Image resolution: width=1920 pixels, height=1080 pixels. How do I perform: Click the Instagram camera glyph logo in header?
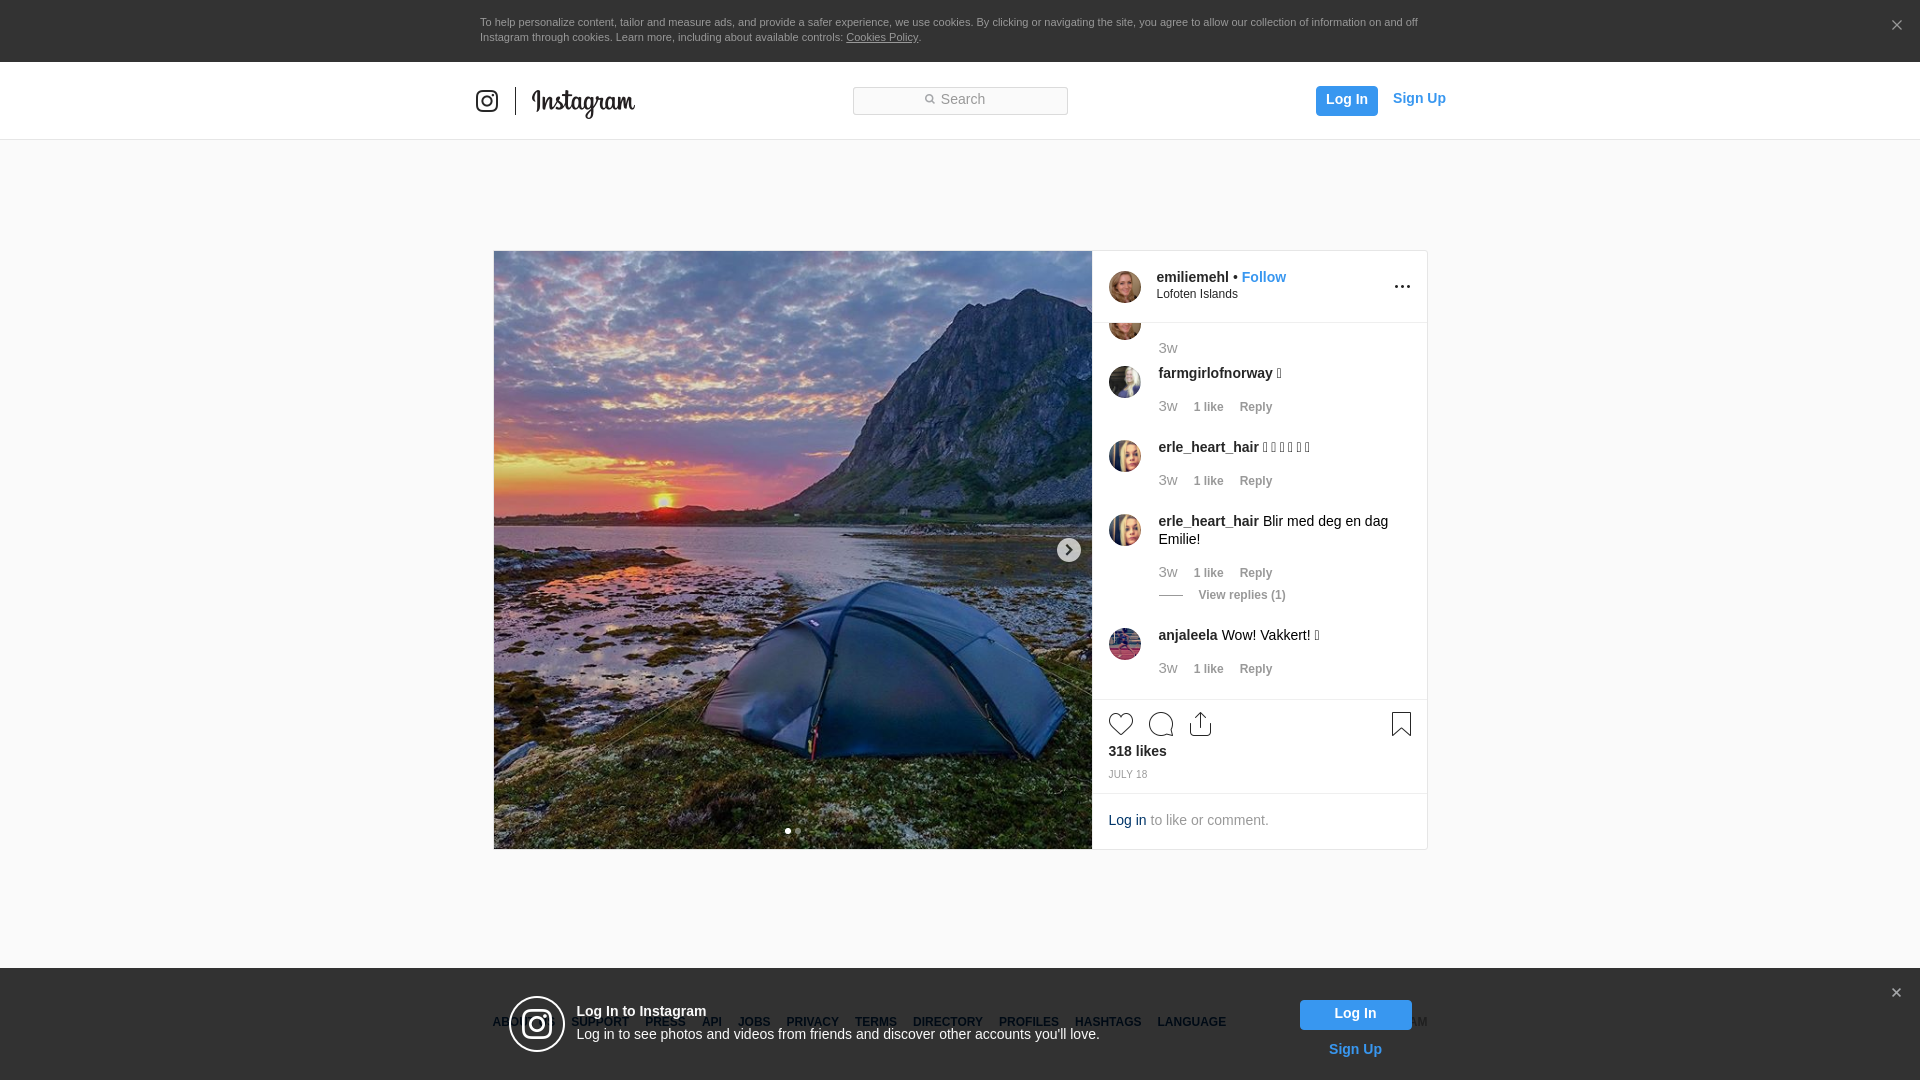coord(487,101)
